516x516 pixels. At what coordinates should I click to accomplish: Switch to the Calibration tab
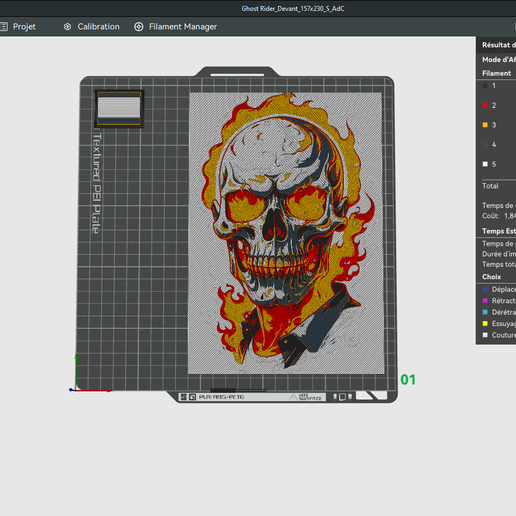[92, 27]
